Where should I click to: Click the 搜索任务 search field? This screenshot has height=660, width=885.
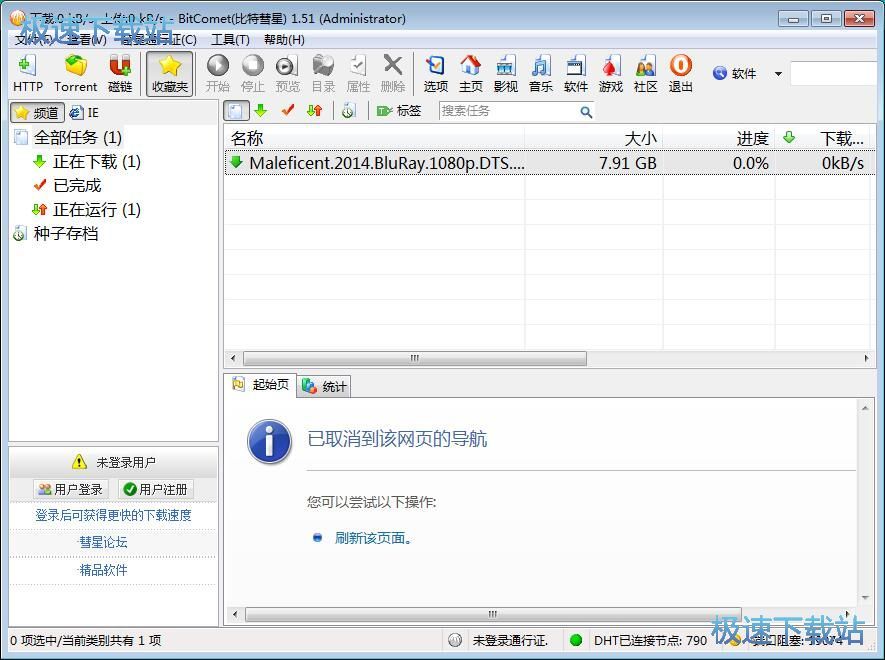coord(508,111)
